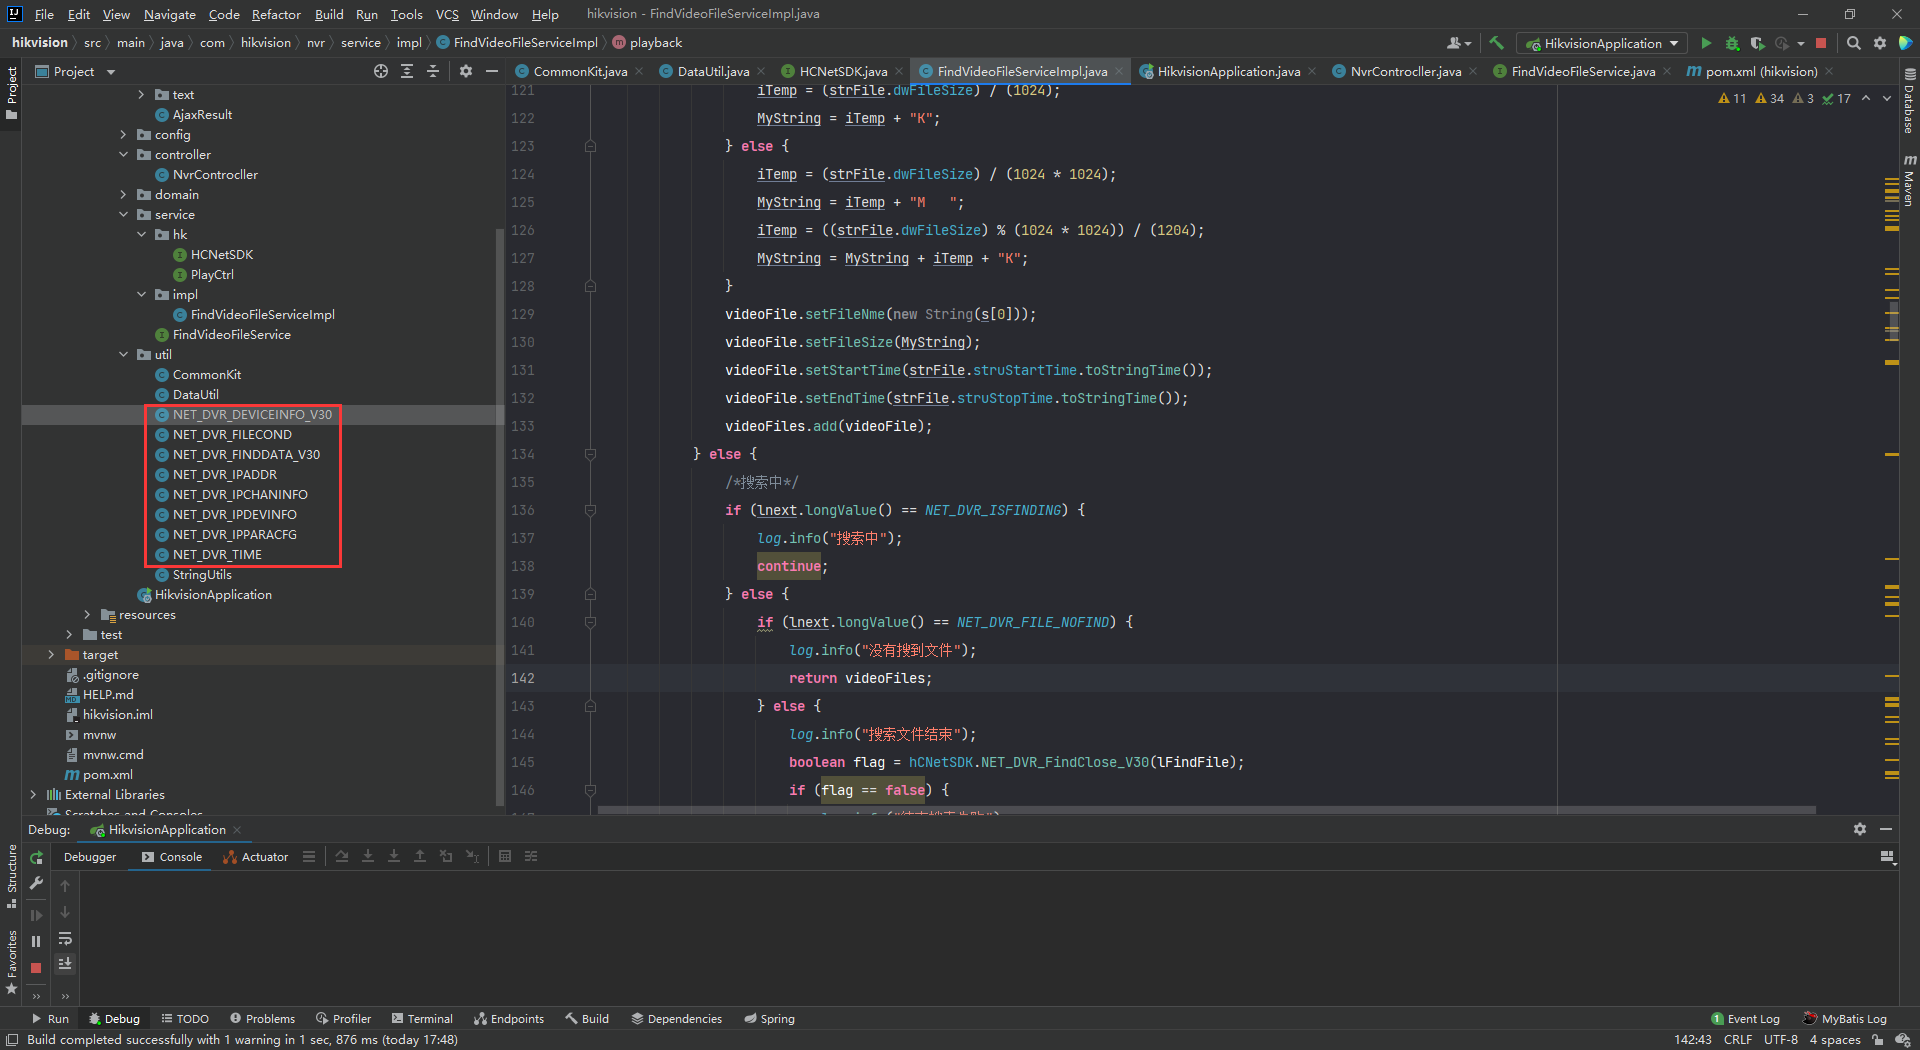Toggle the Favorites tool window

(11, 962)
